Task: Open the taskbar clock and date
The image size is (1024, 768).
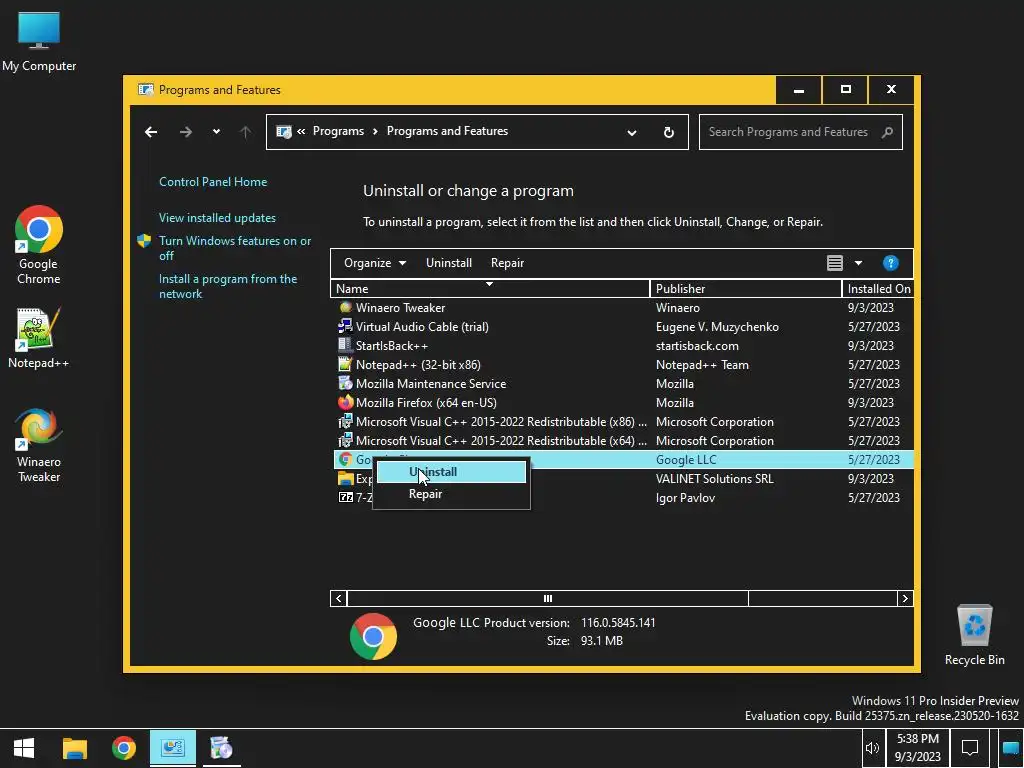Action: [918, 748]
